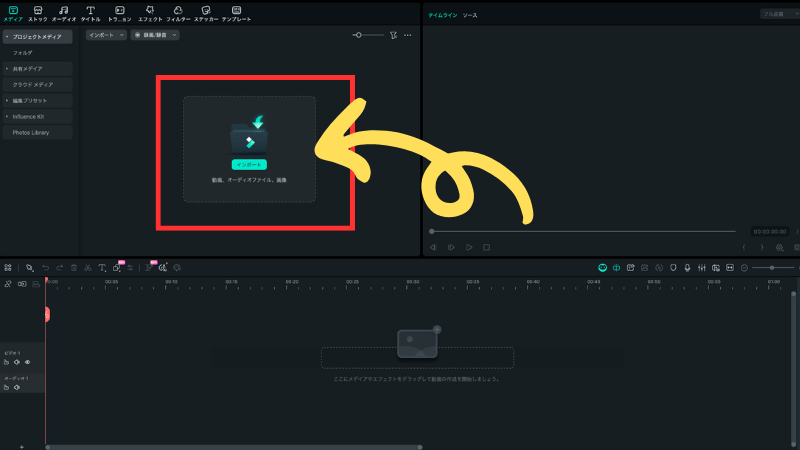Select the フォルダ folder entry
Screen dimensions: 800x450
point(22,53)
